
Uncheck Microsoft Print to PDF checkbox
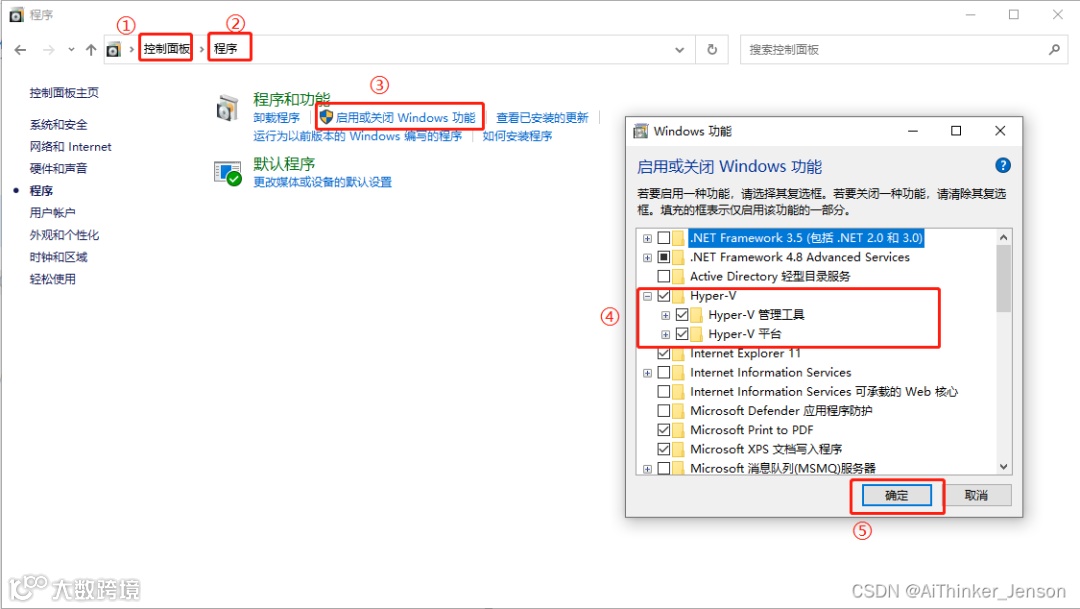664,431
